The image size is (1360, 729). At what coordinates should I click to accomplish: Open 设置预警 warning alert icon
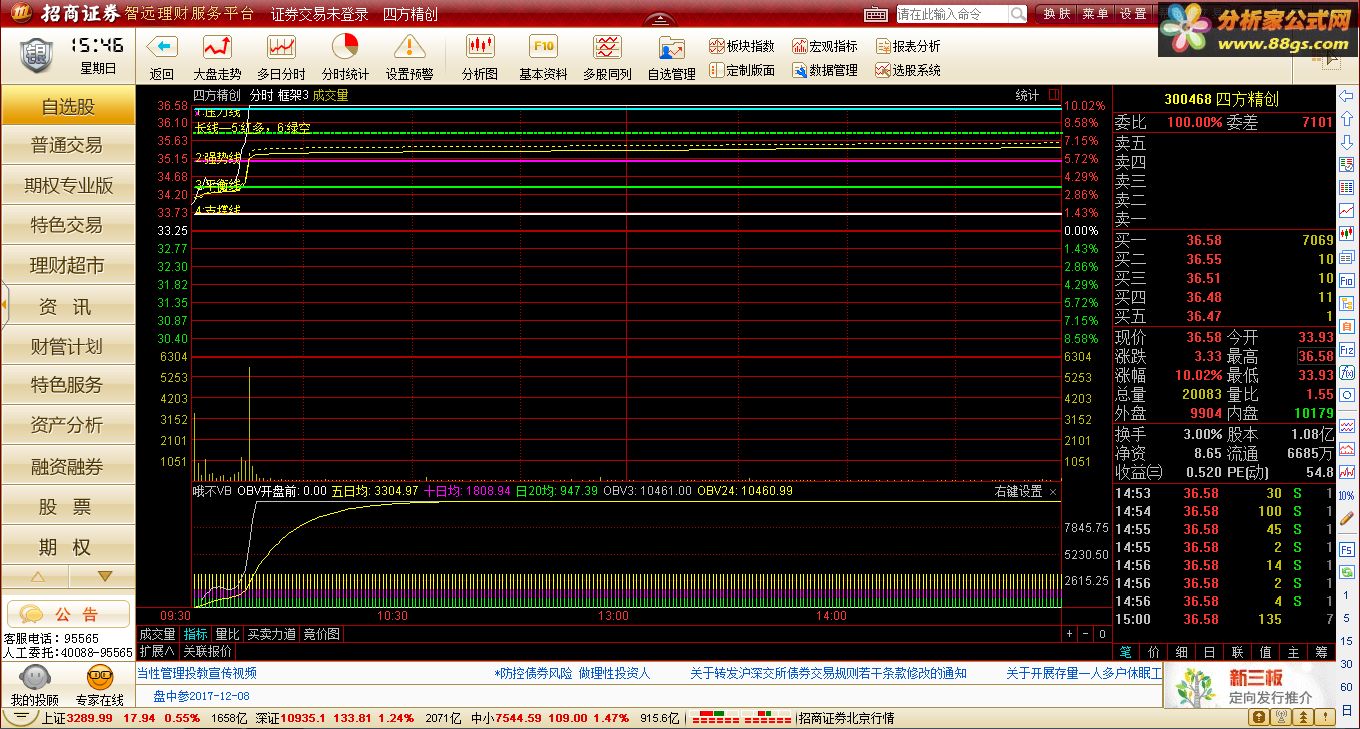tap(409, 46)
